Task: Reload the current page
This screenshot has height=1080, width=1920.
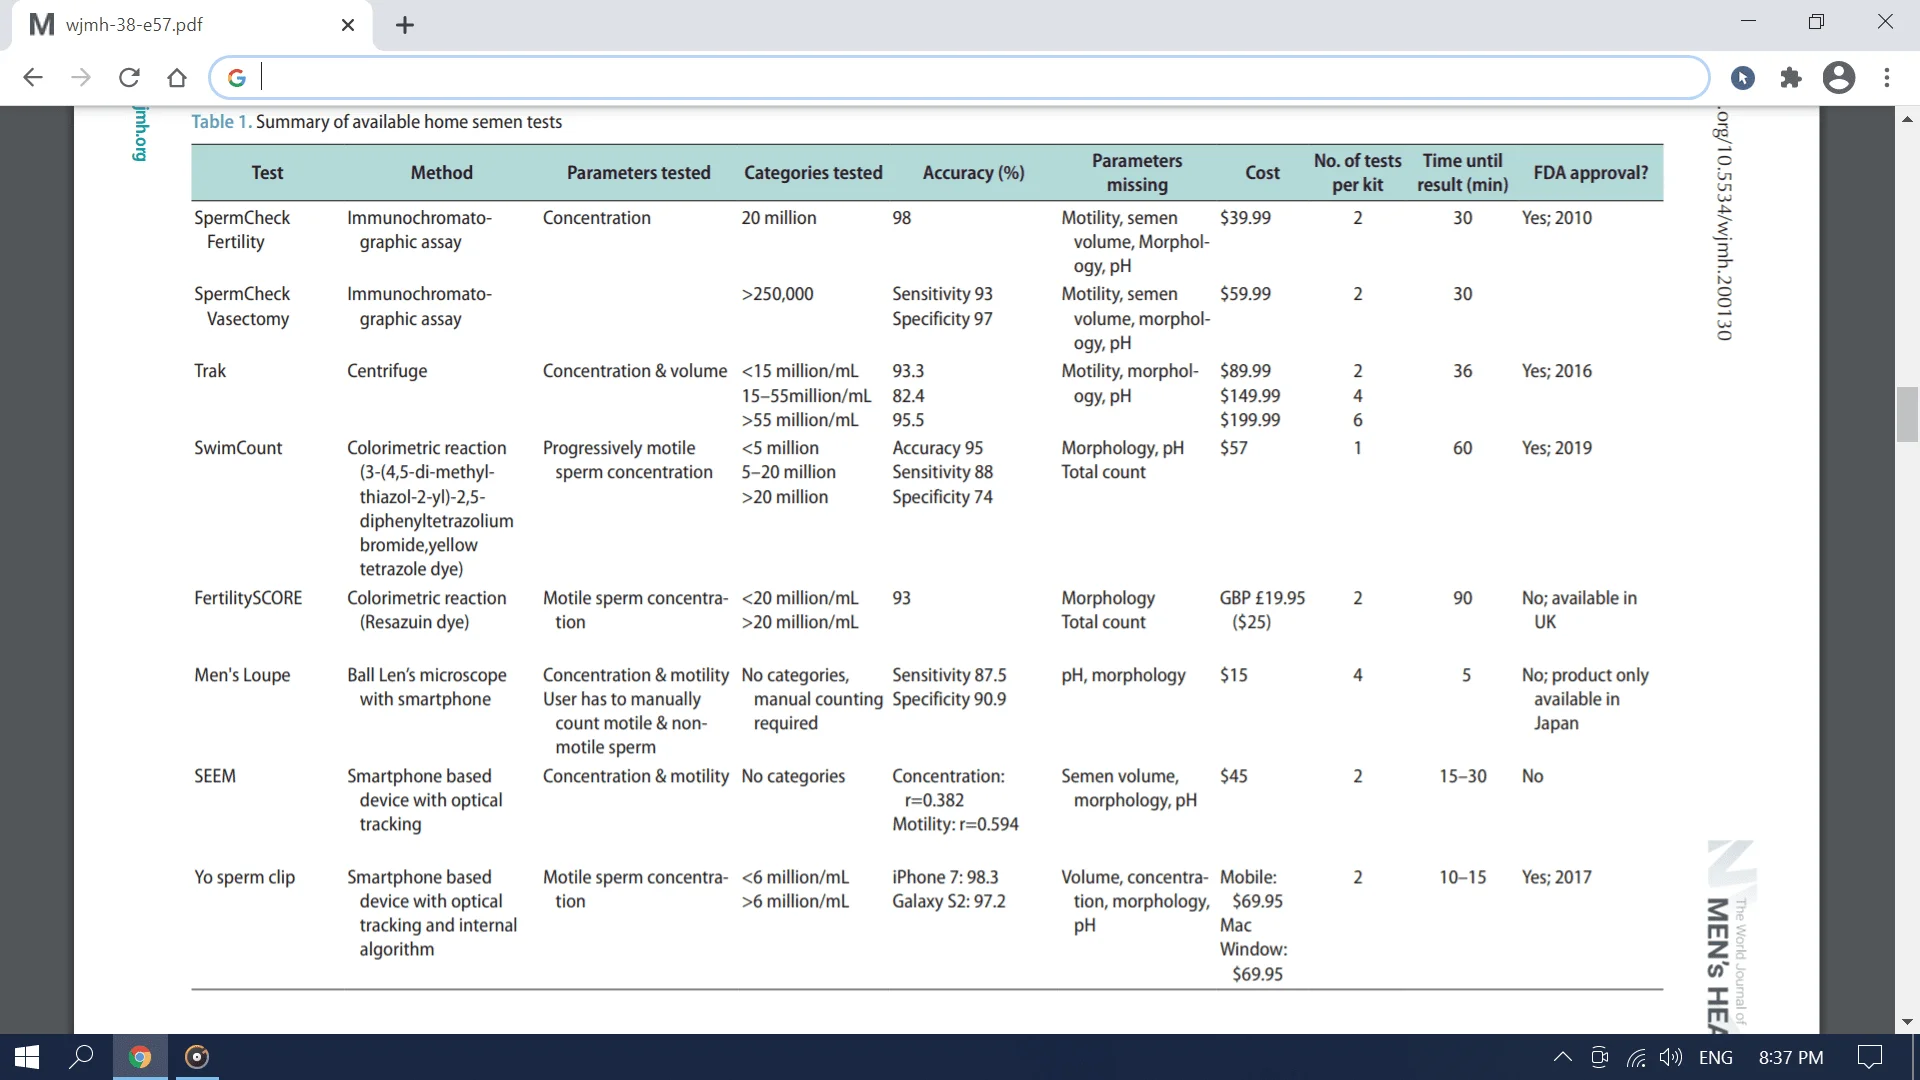Action: (x=129, y=78)
